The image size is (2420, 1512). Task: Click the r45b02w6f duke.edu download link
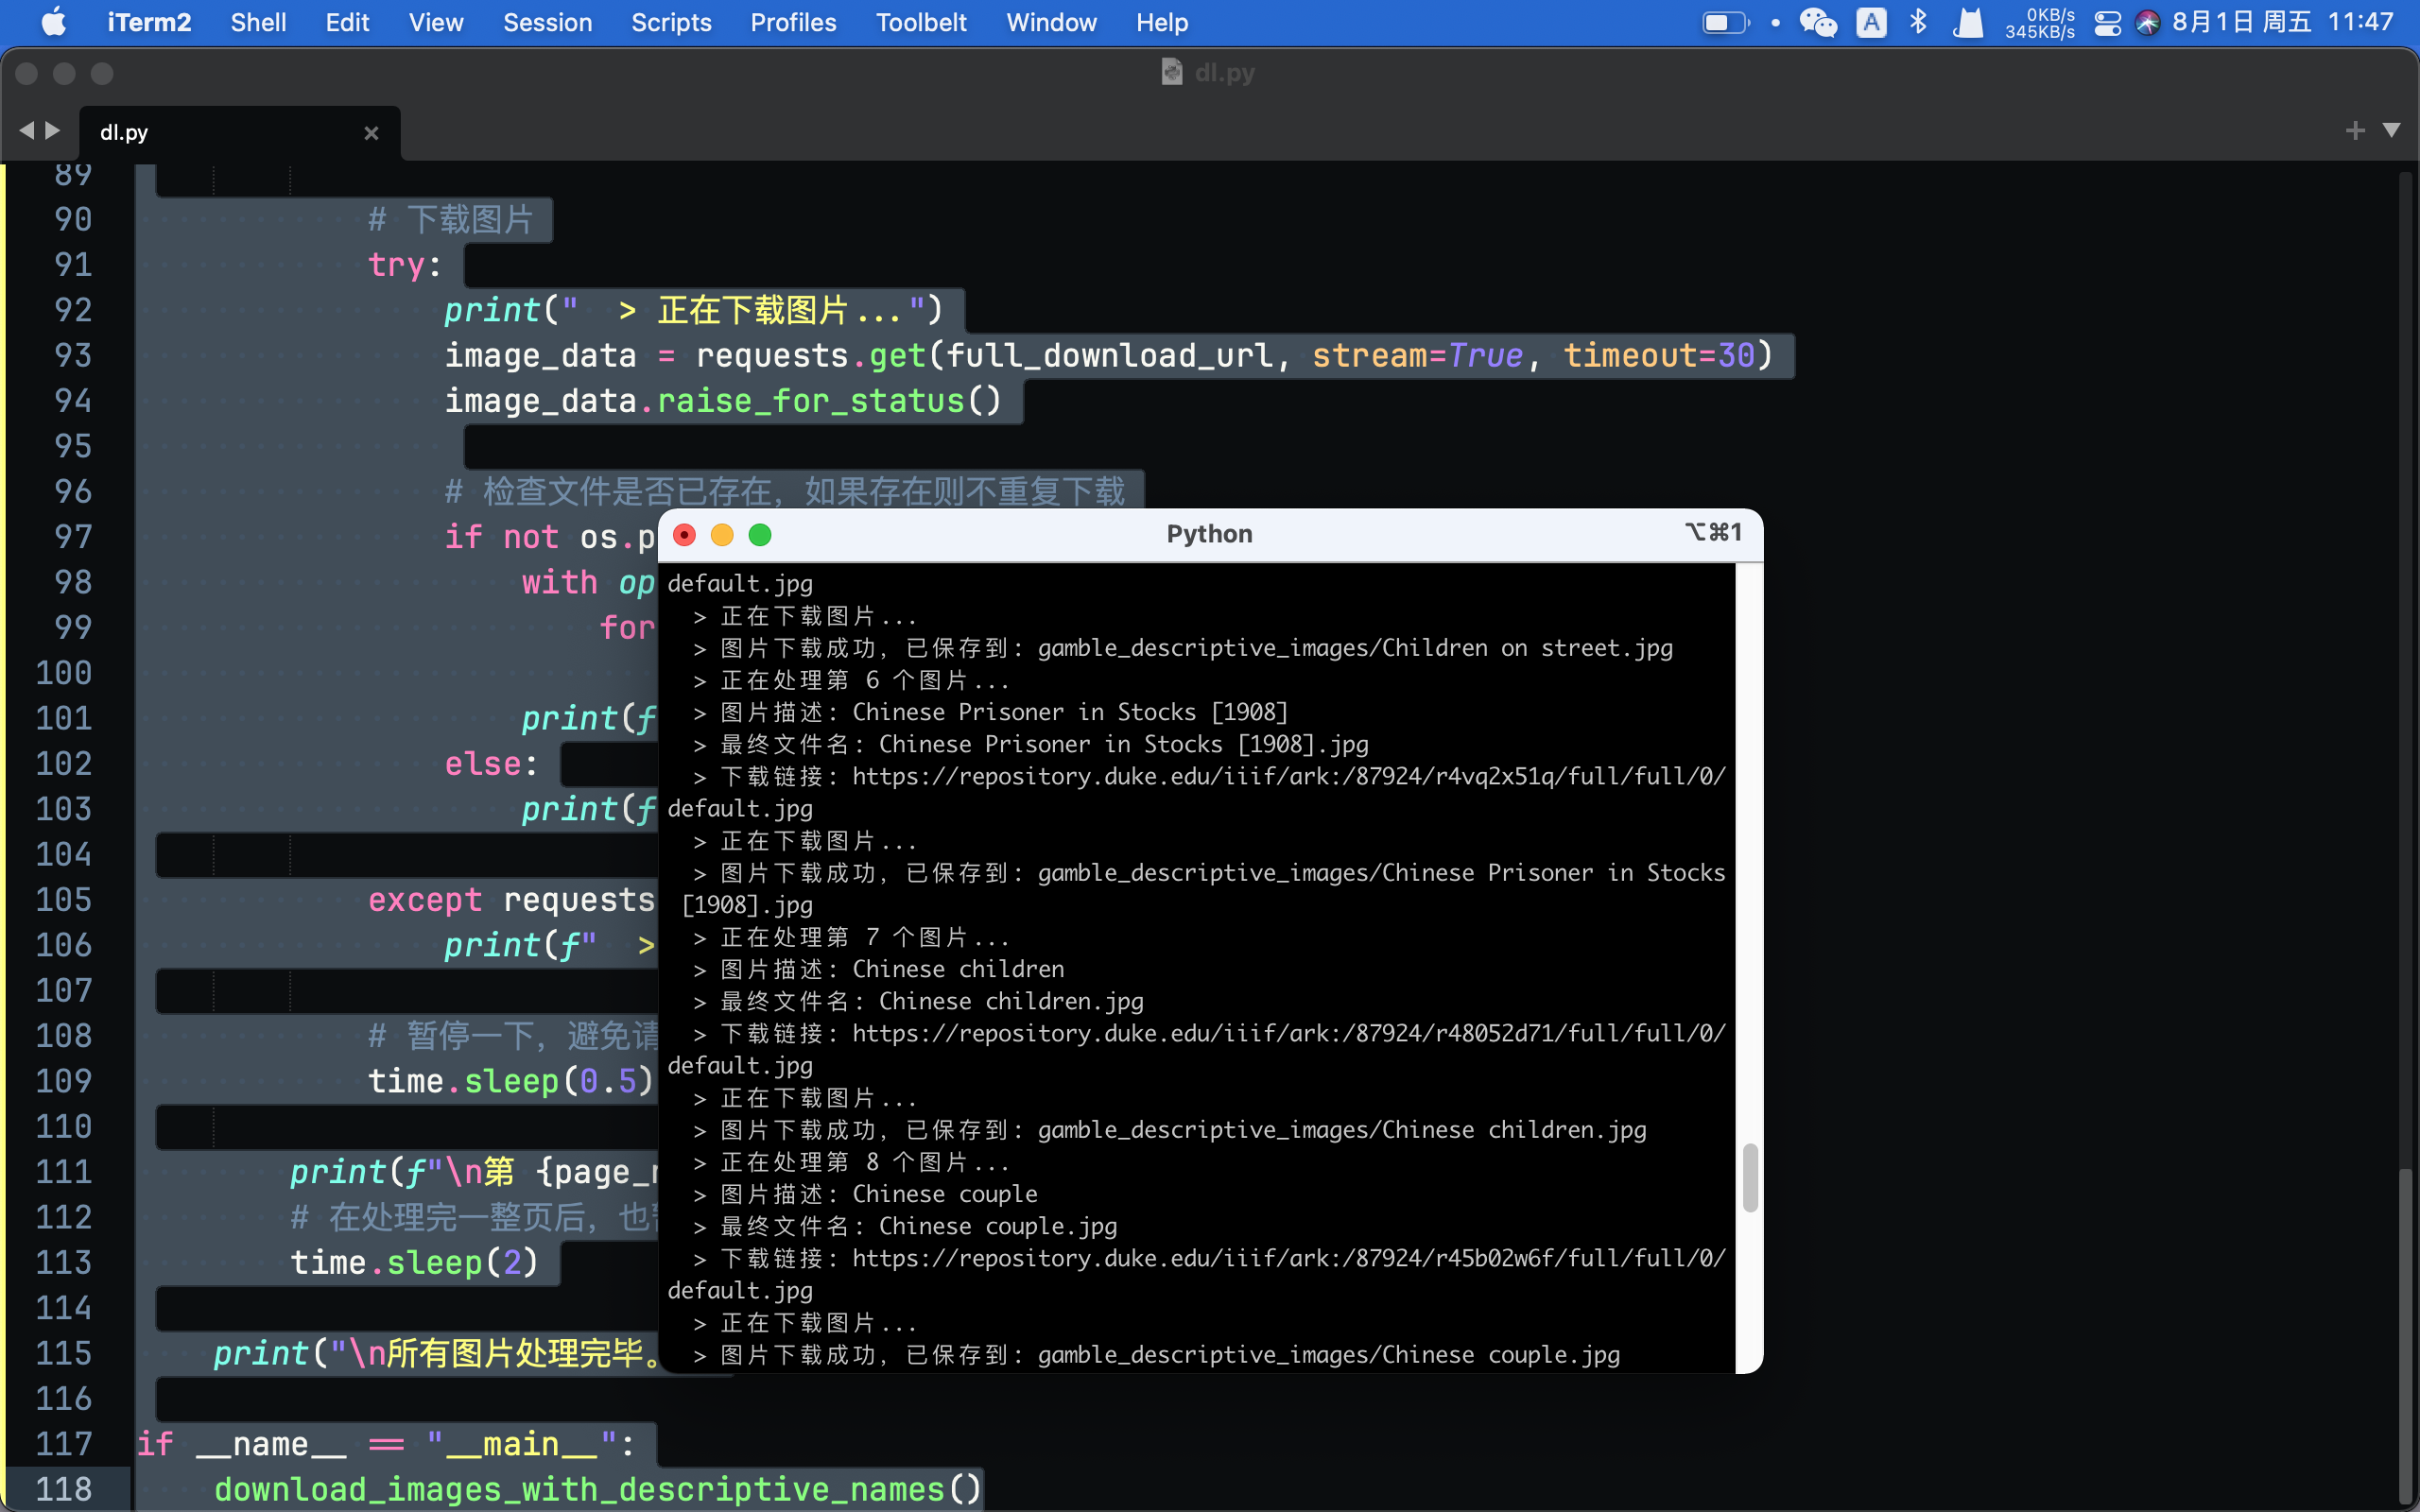[x=1289, y=1258]
